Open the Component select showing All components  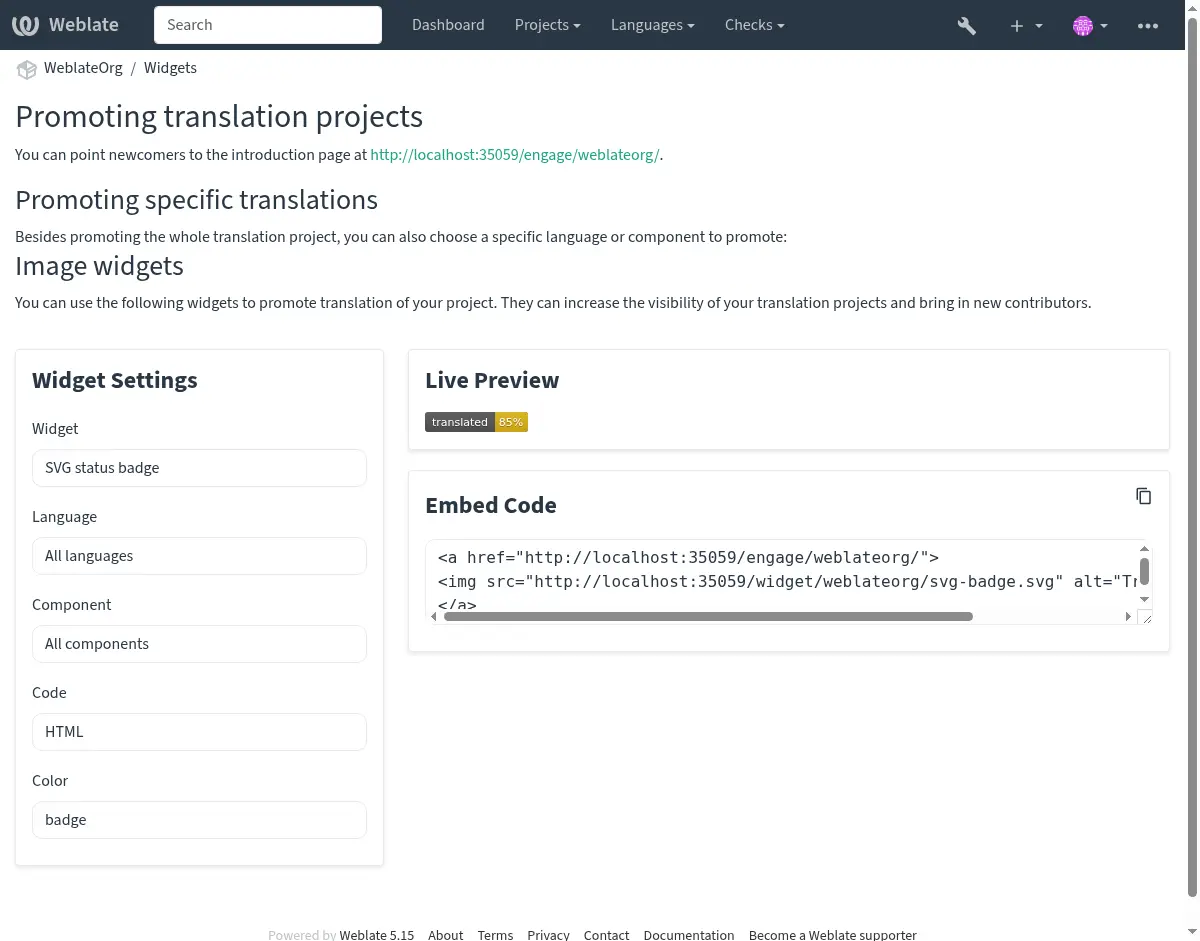point(200,644)
